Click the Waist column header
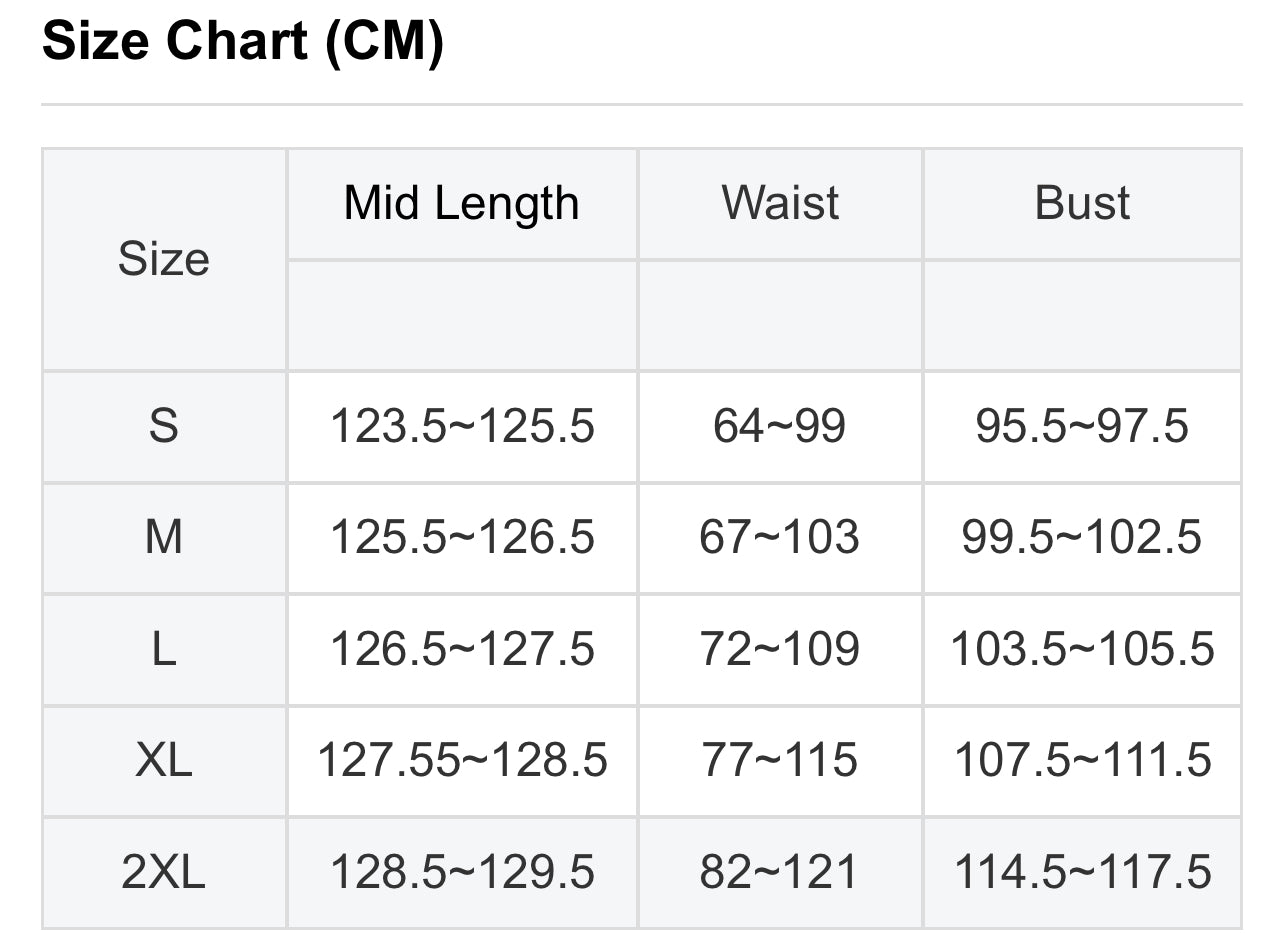 click(x=780, y=203)
